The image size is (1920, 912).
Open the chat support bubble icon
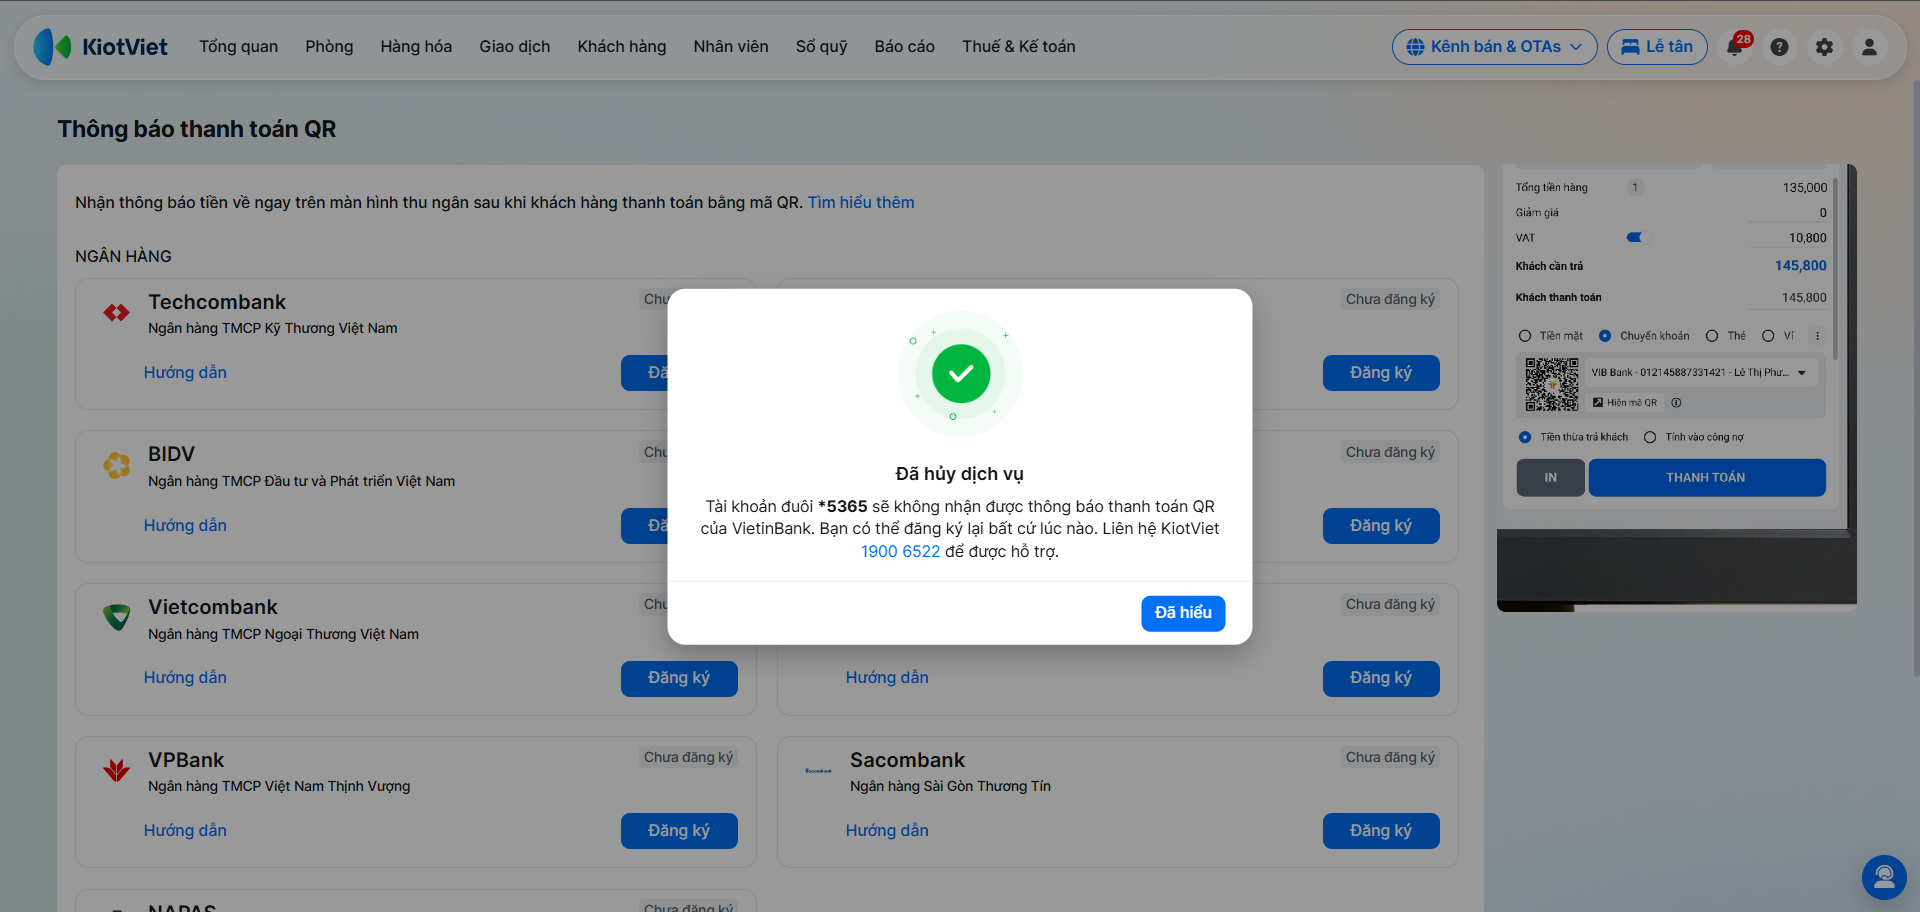click(x=1884, y=877)
